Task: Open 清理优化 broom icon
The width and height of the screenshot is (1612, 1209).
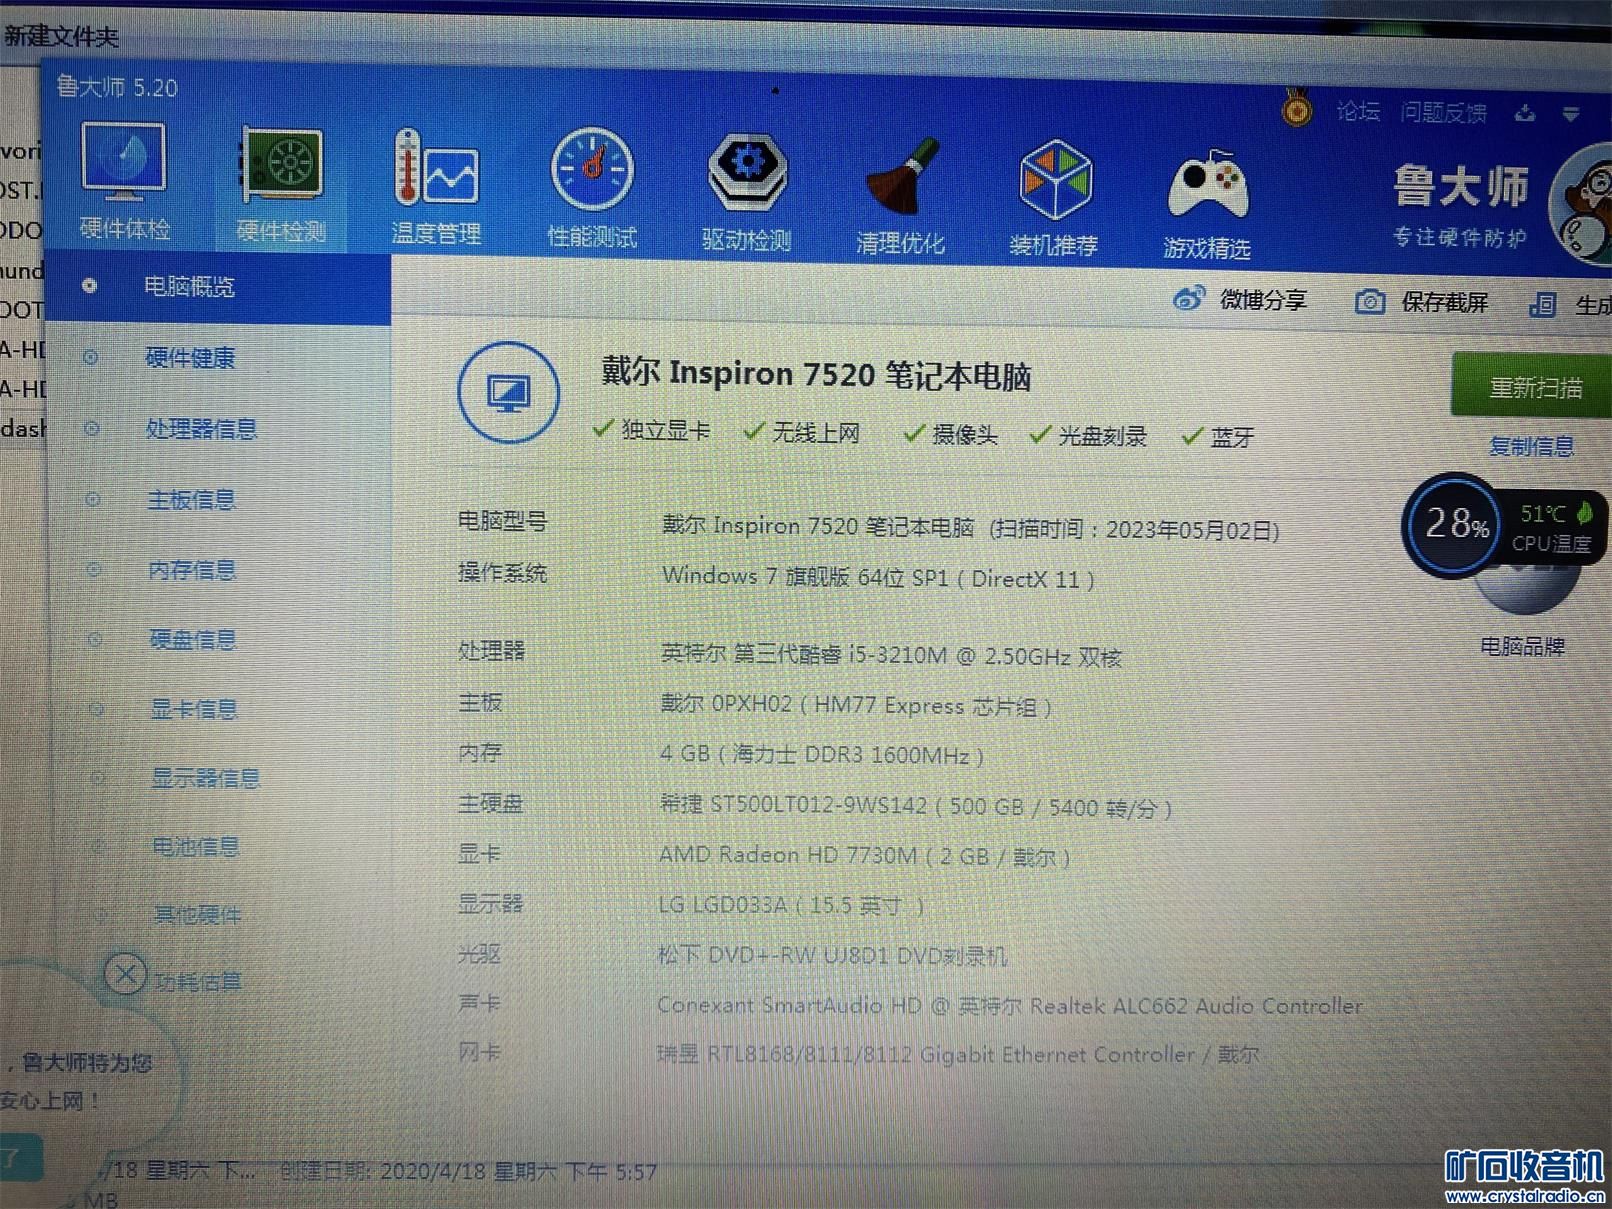Action: click(x=902, y=178)
